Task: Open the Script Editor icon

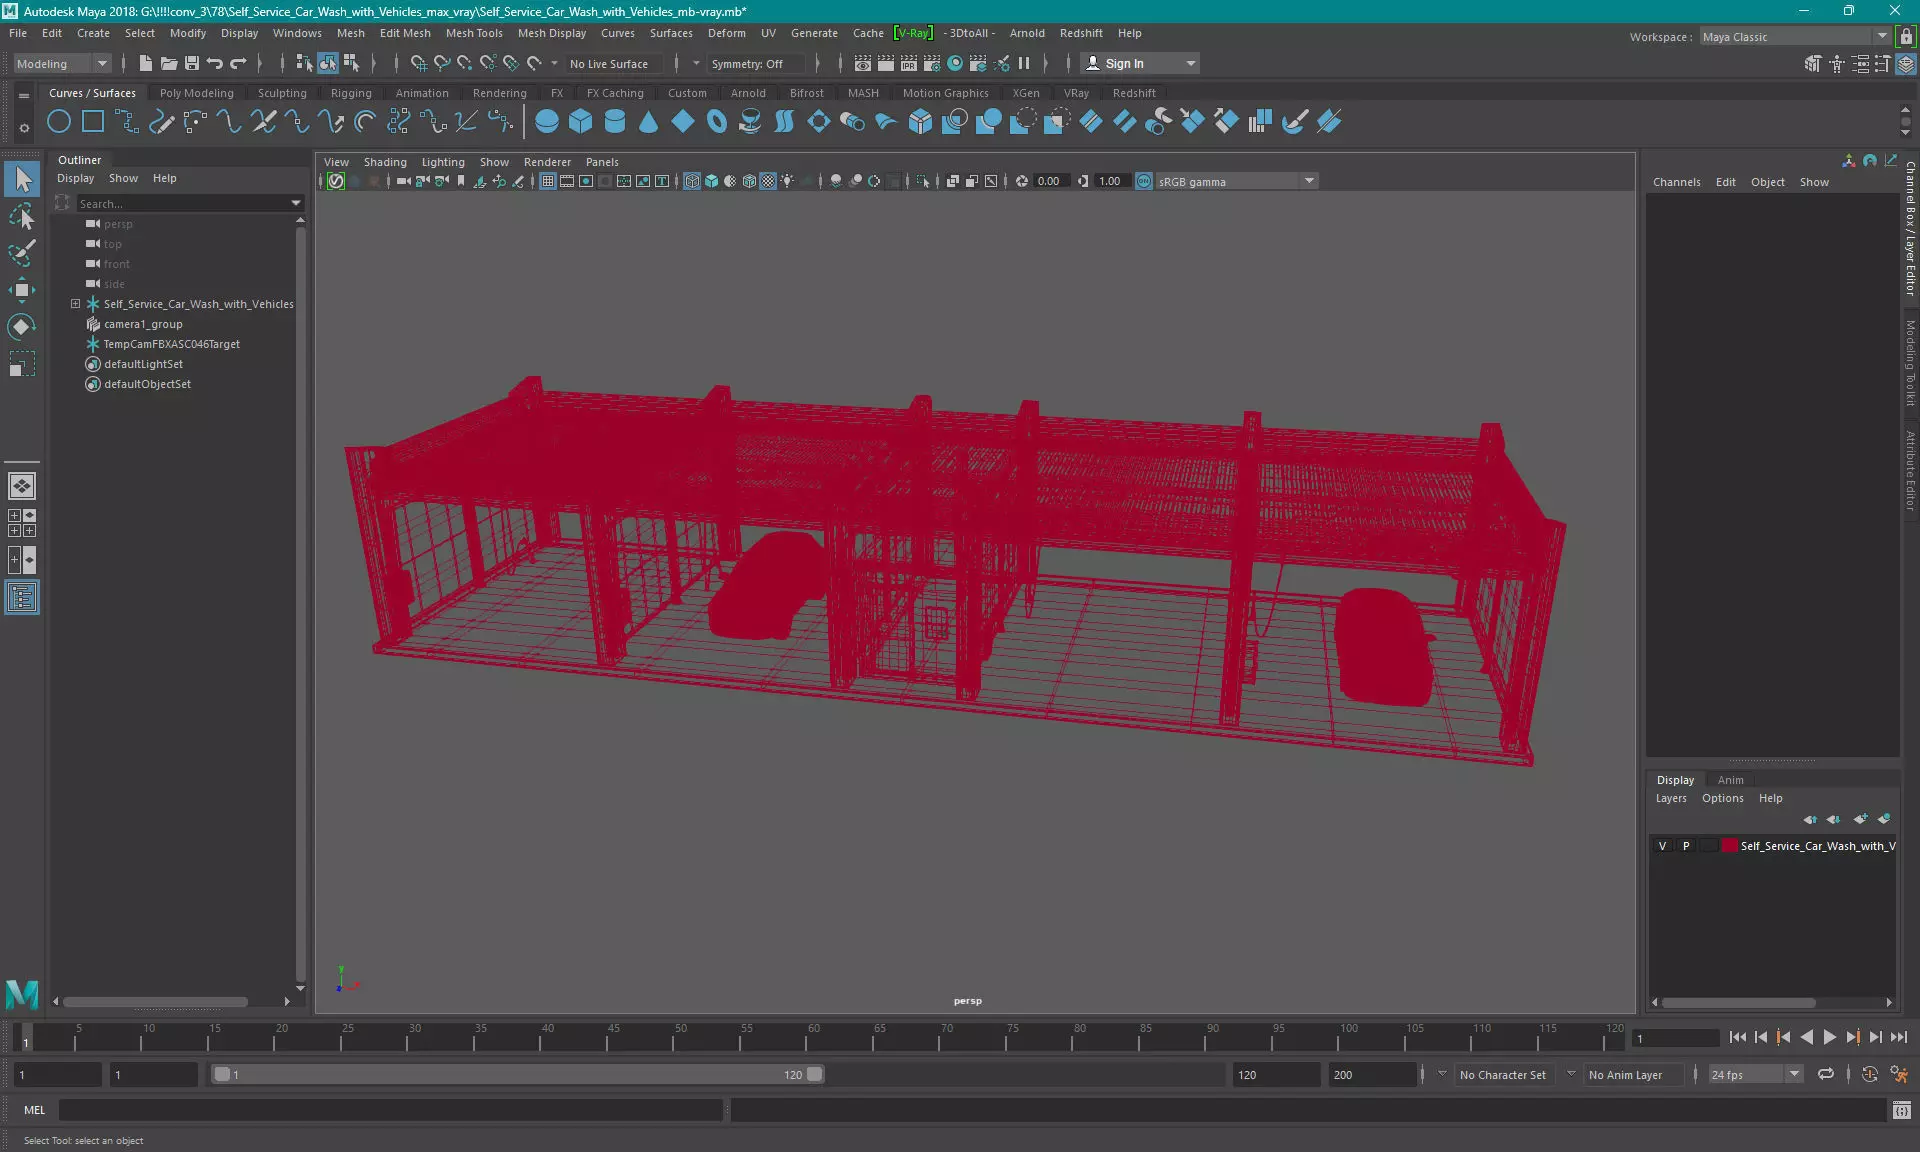Action: pos(1902,1110)
